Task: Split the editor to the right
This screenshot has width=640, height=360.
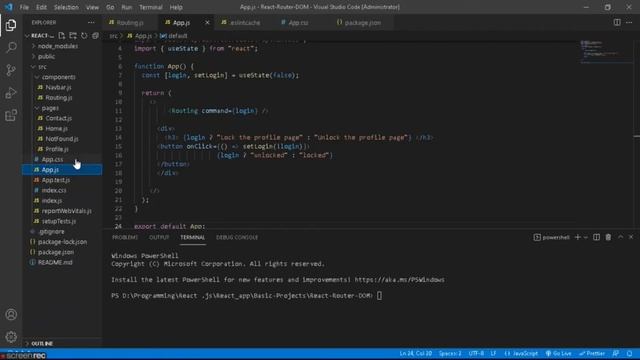Action: [x=617, y=22]
